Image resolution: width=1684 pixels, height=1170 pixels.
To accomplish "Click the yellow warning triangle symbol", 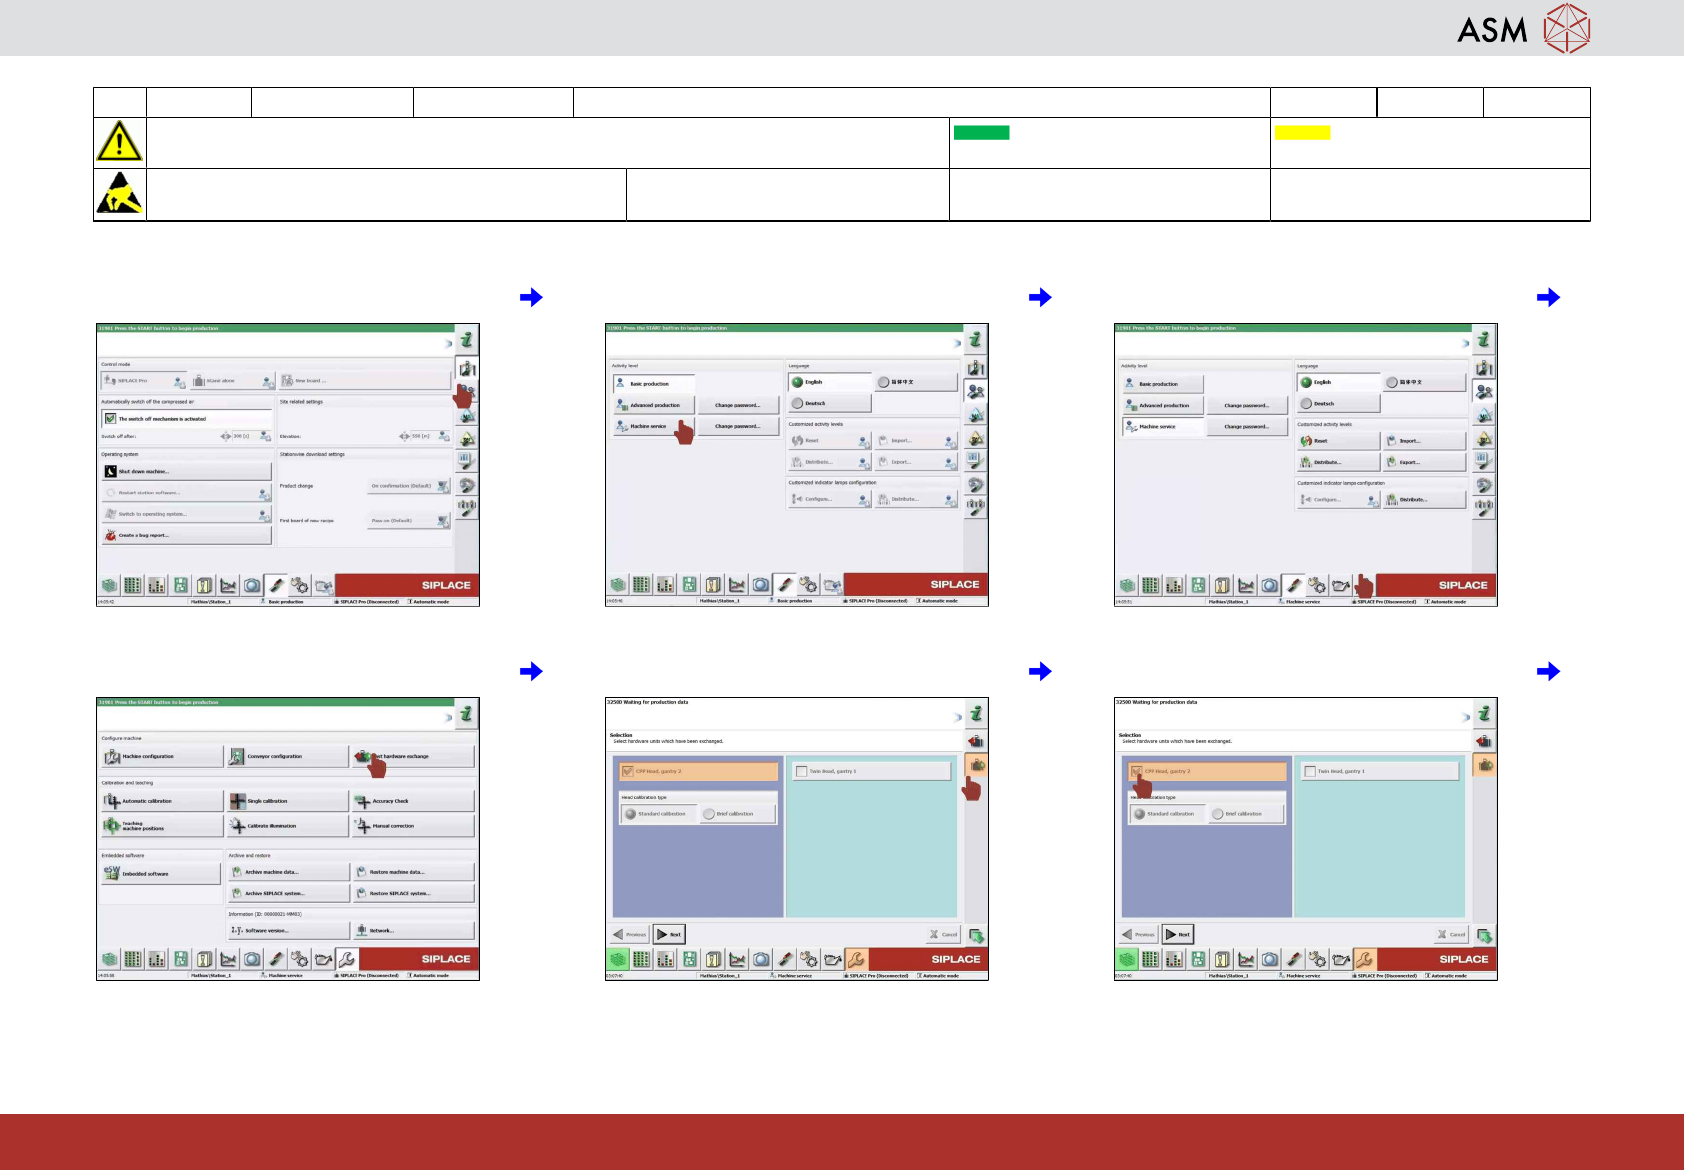I will (119, 141).
